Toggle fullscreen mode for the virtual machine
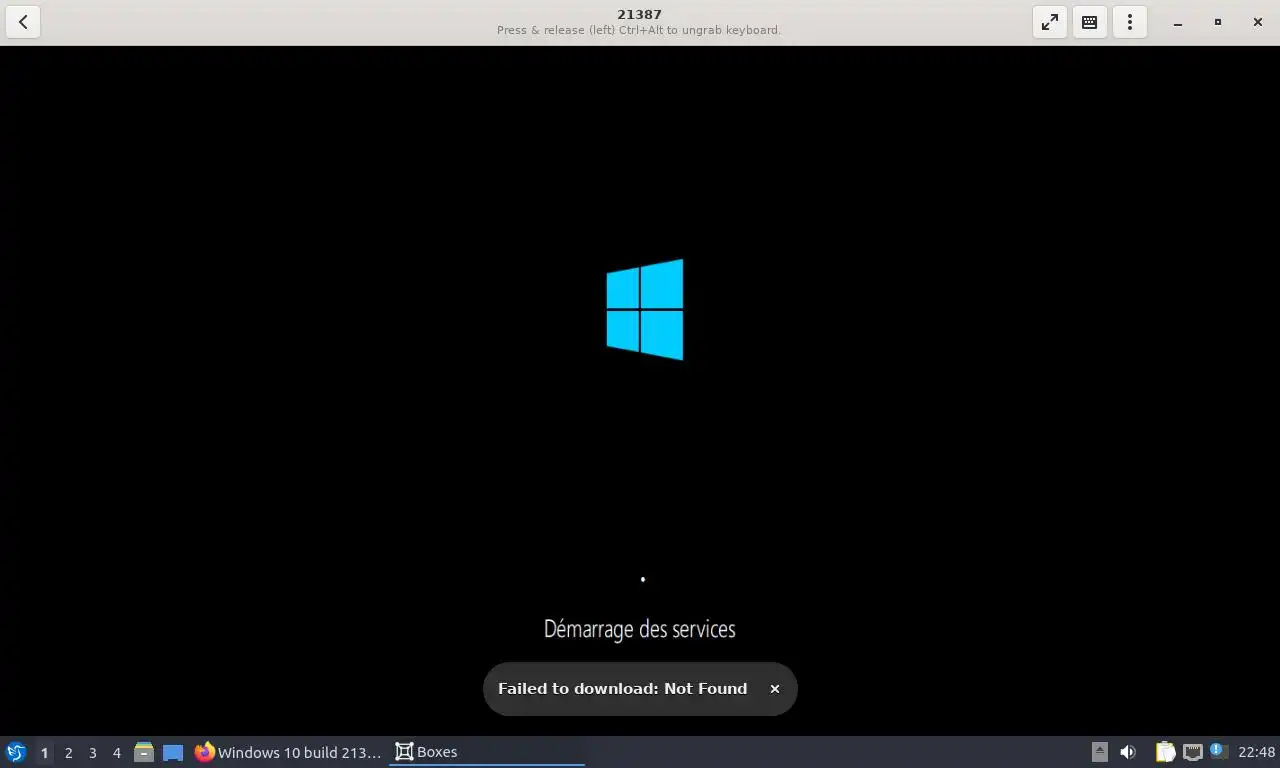Screen dimensions: 1280x768 point(1050,22)
